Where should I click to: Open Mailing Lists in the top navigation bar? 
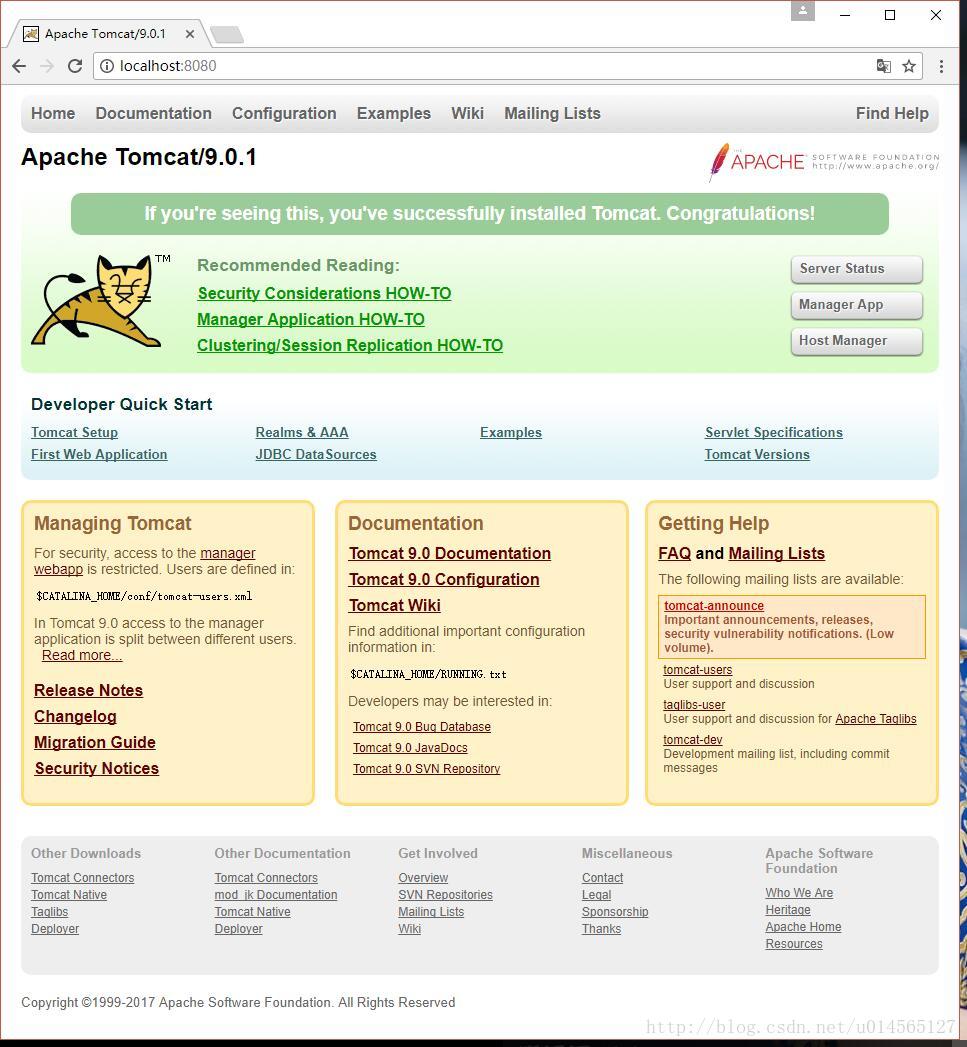point(552,114)
